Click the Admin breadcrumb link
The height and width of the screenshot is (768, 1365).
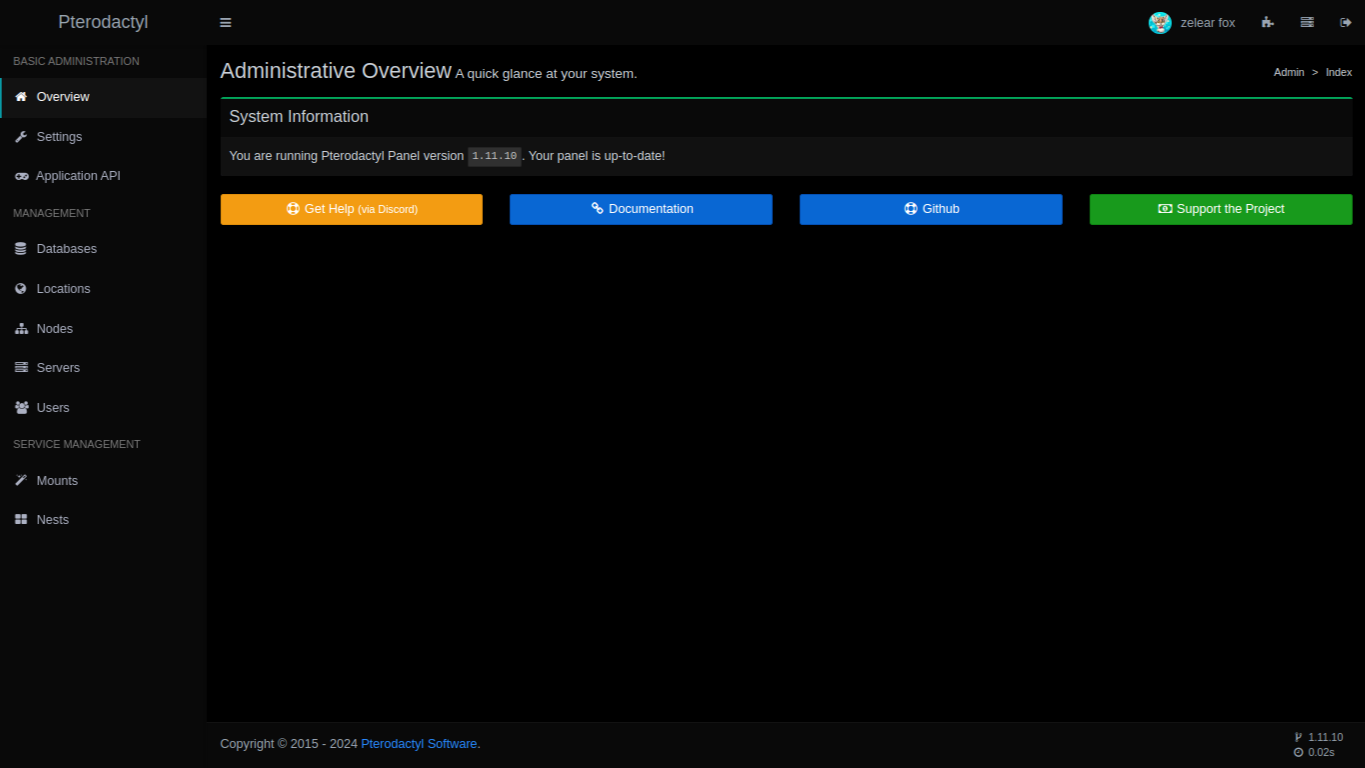click(1288, 72)
